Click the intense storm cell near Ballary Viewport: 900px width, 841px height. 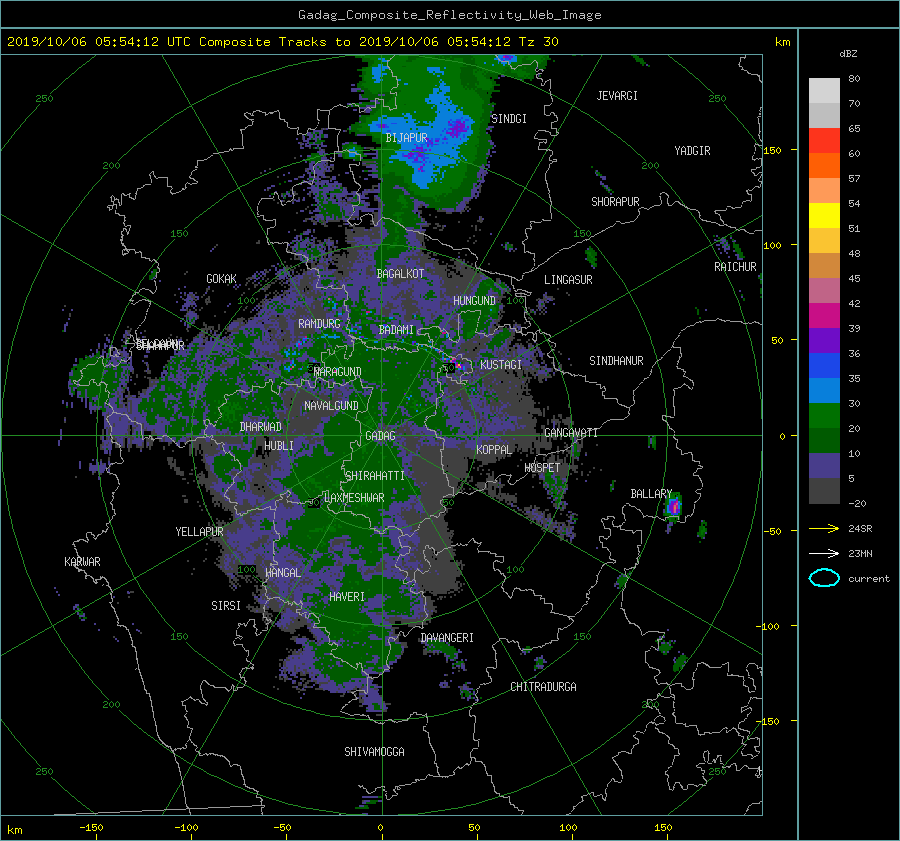click(x=674, y=506)
